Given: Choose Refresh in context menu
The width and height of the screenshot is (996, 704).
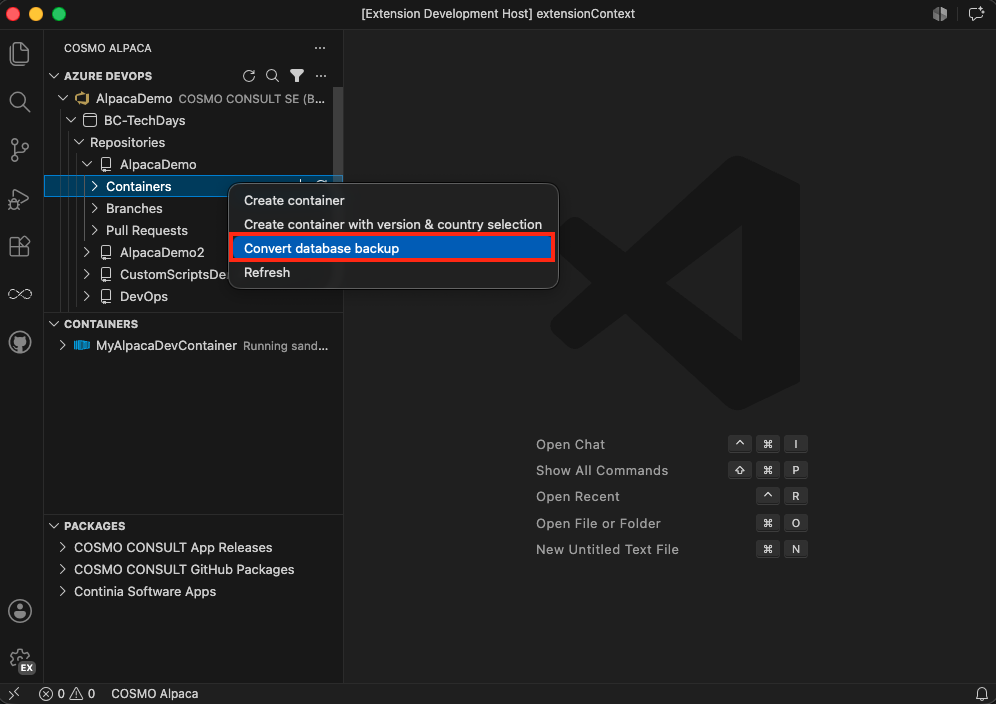Looking at the screenshot, I should [x=393, y=272].
